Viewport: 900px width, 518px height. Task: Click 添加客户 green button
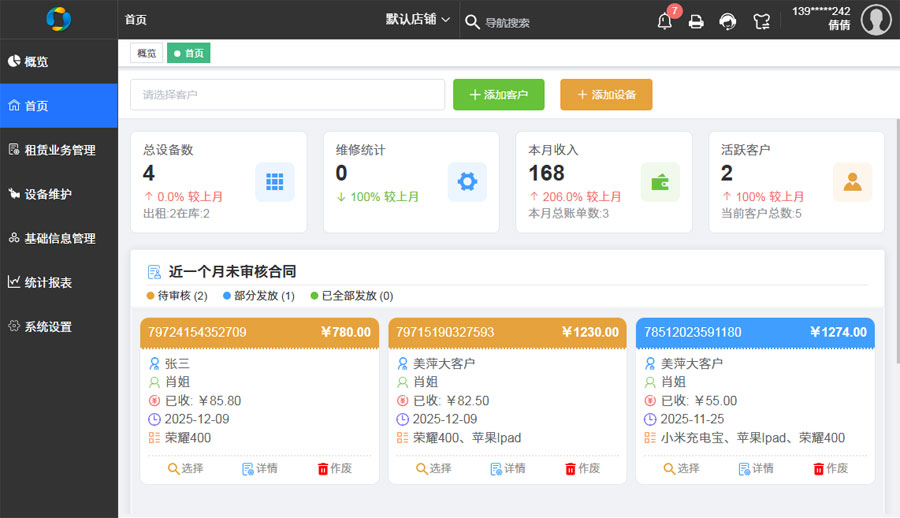click(x=498, y=94)
